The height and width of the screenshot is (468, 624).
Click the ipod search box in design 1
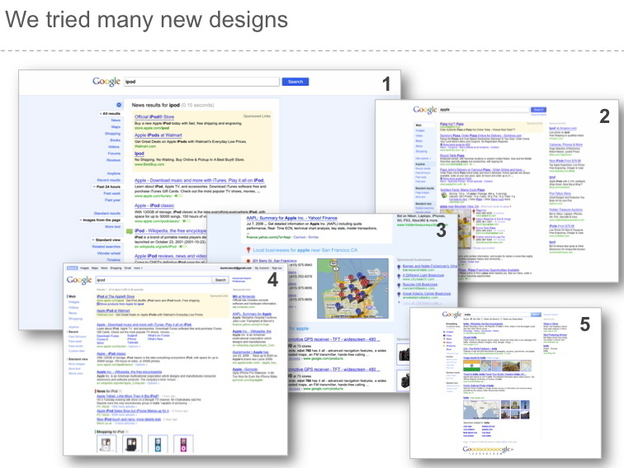click(x=201, y=82)
